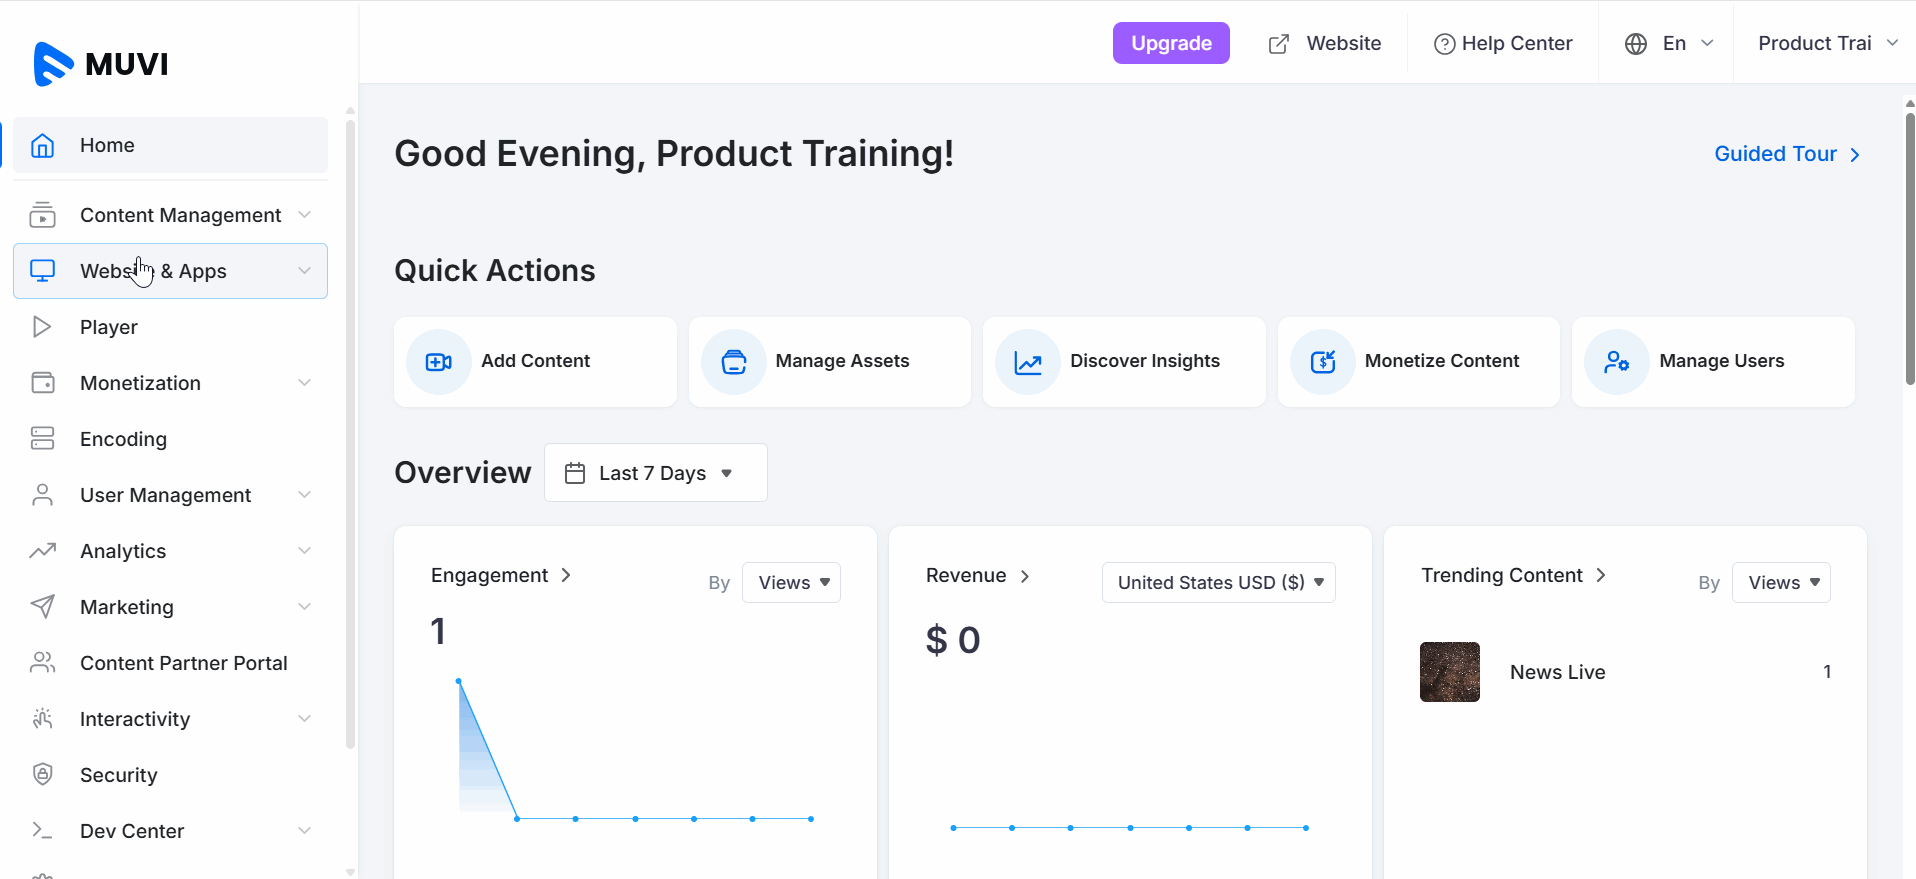Open the News Live thumbnail
1916x879 pixels.
(1449, 672)
